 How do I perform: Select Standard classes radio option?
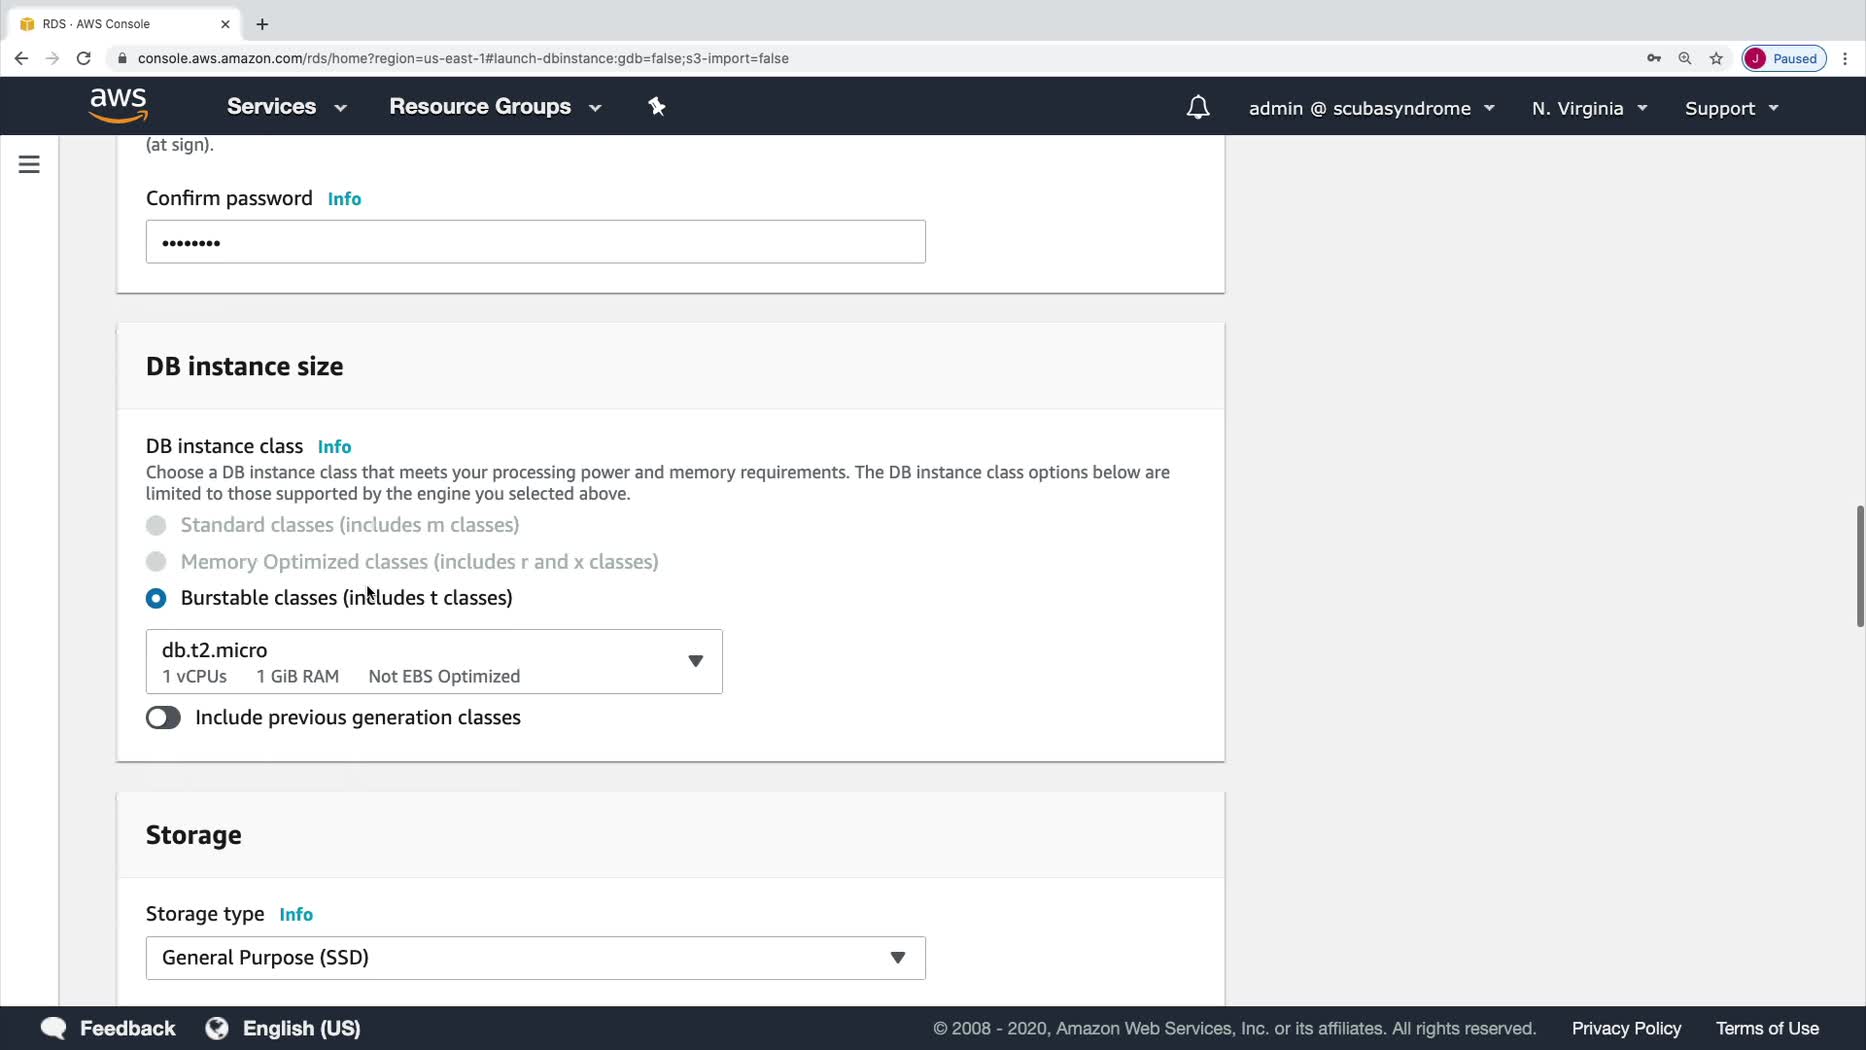pos(156,525)
